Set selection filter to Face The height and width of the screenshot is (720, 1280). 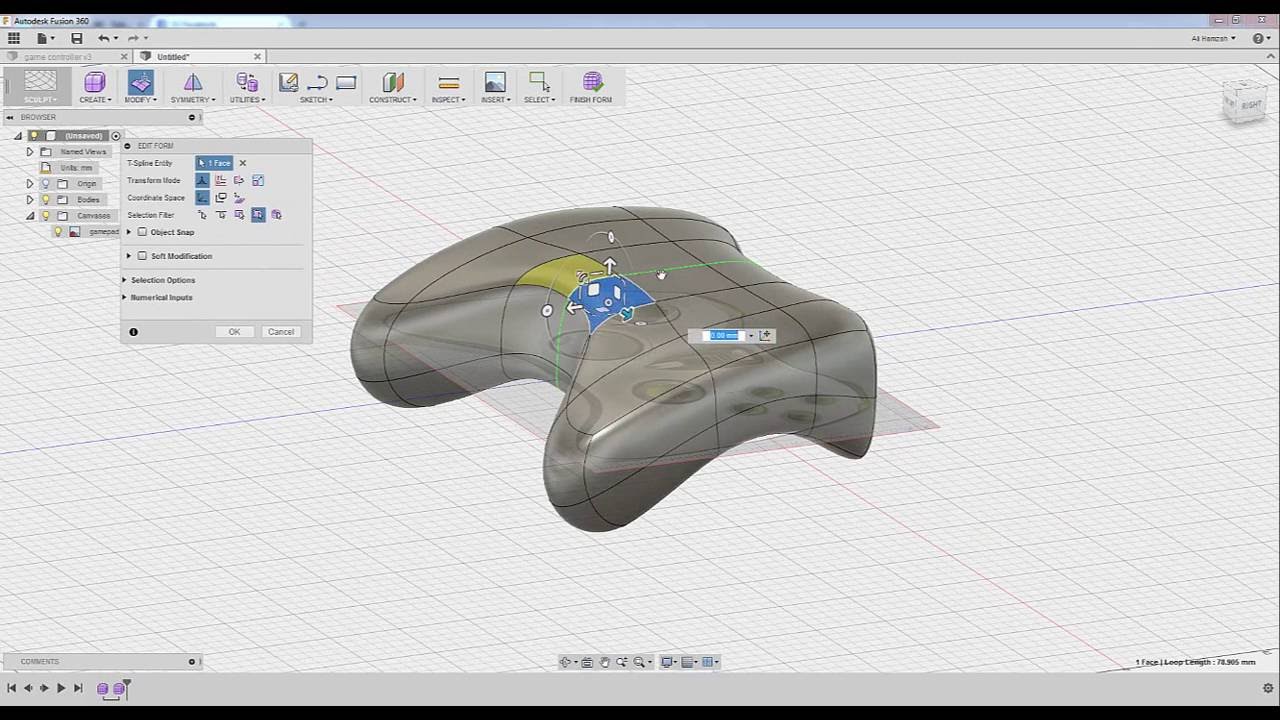pyautogui.click(x=239, y=215)
